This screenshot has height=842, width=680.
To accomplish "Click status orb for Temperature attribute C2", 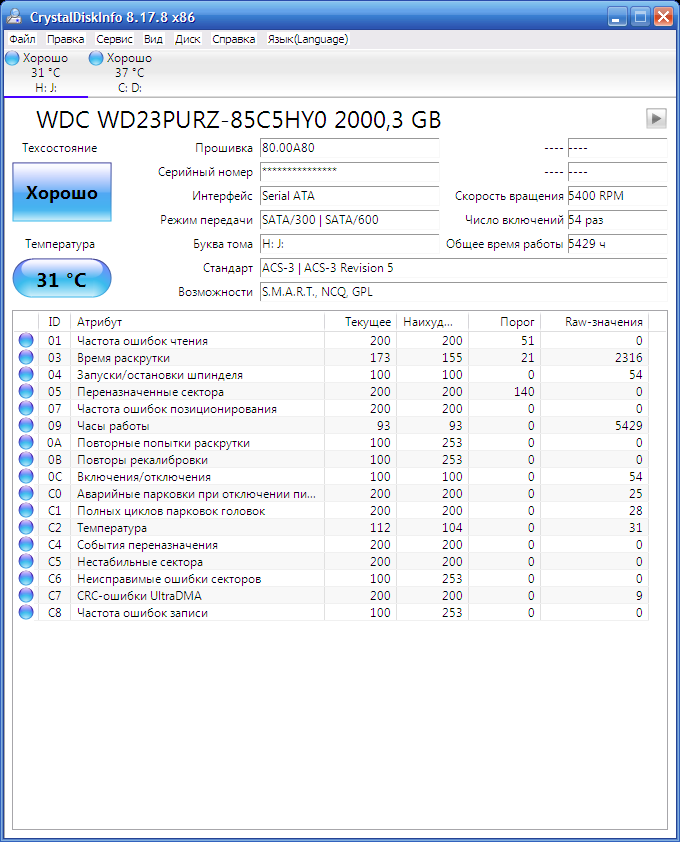I will point(26,528).
